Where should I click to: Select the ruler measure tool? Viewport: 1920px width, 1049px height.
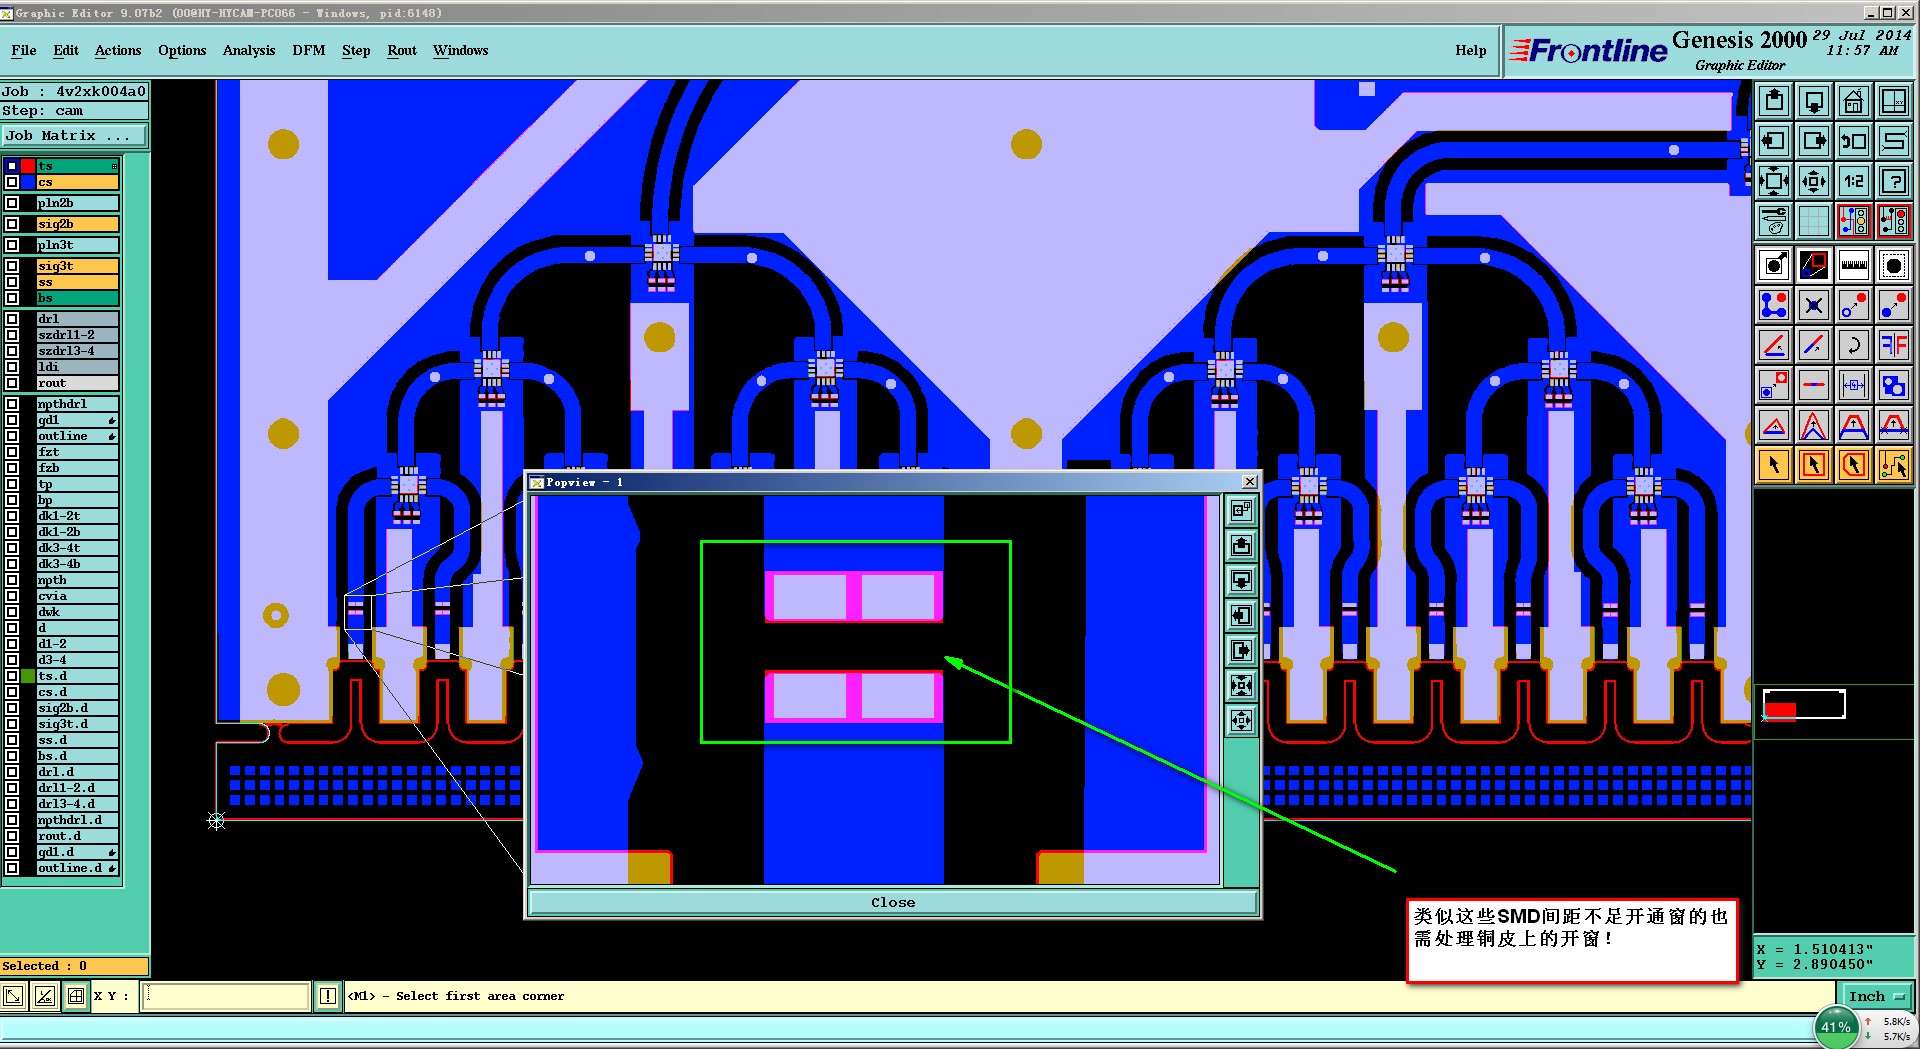pos(1854,265)
